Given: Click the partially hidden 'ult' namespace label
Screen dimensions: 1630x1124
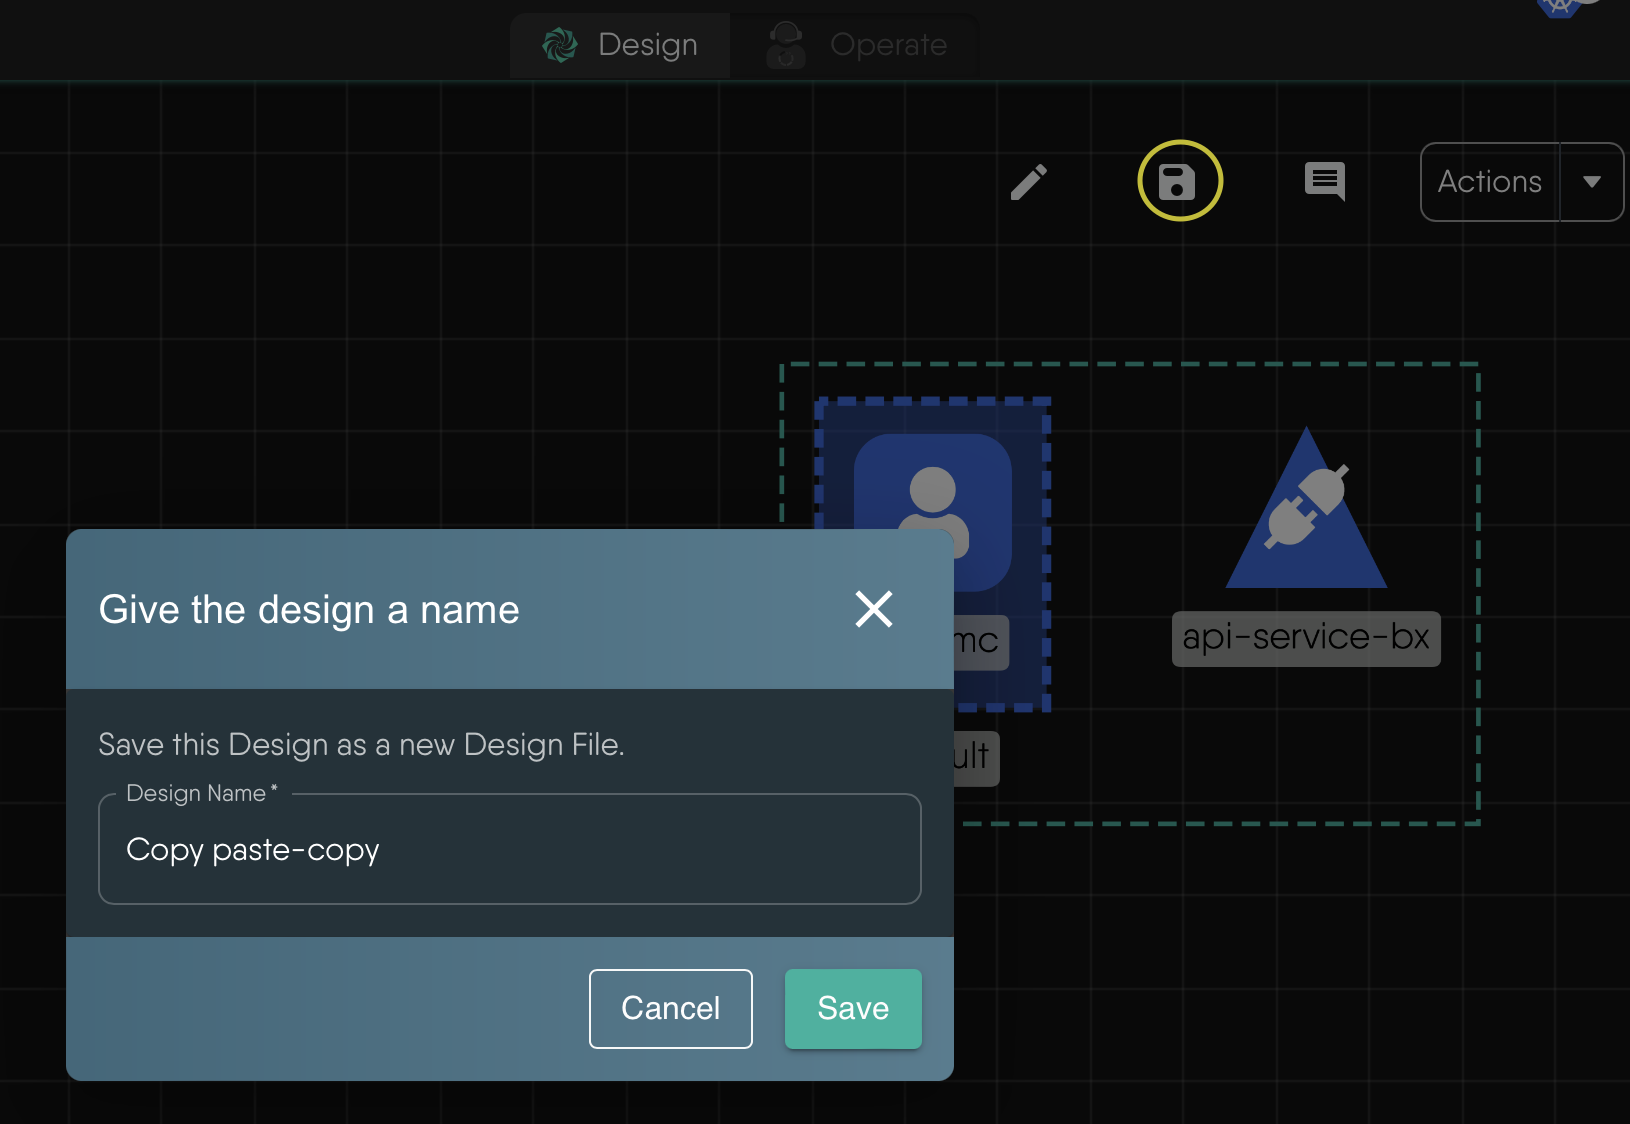Looking at the screenshot, I should pyautogui.click(x=975, y=757).
